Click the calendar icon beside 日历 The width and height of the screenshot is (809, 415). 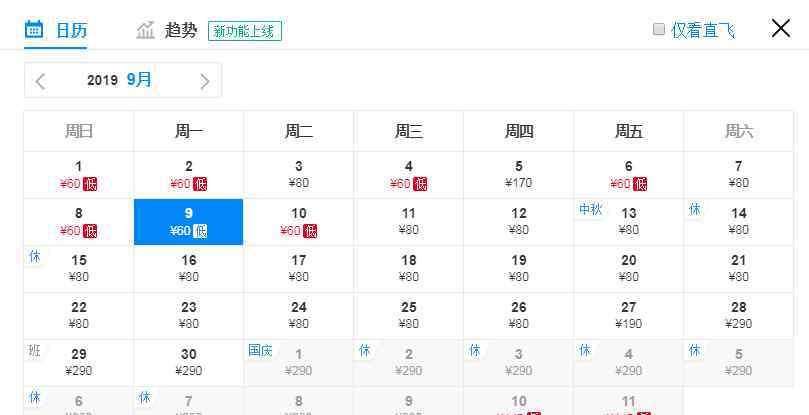(34, 29)
